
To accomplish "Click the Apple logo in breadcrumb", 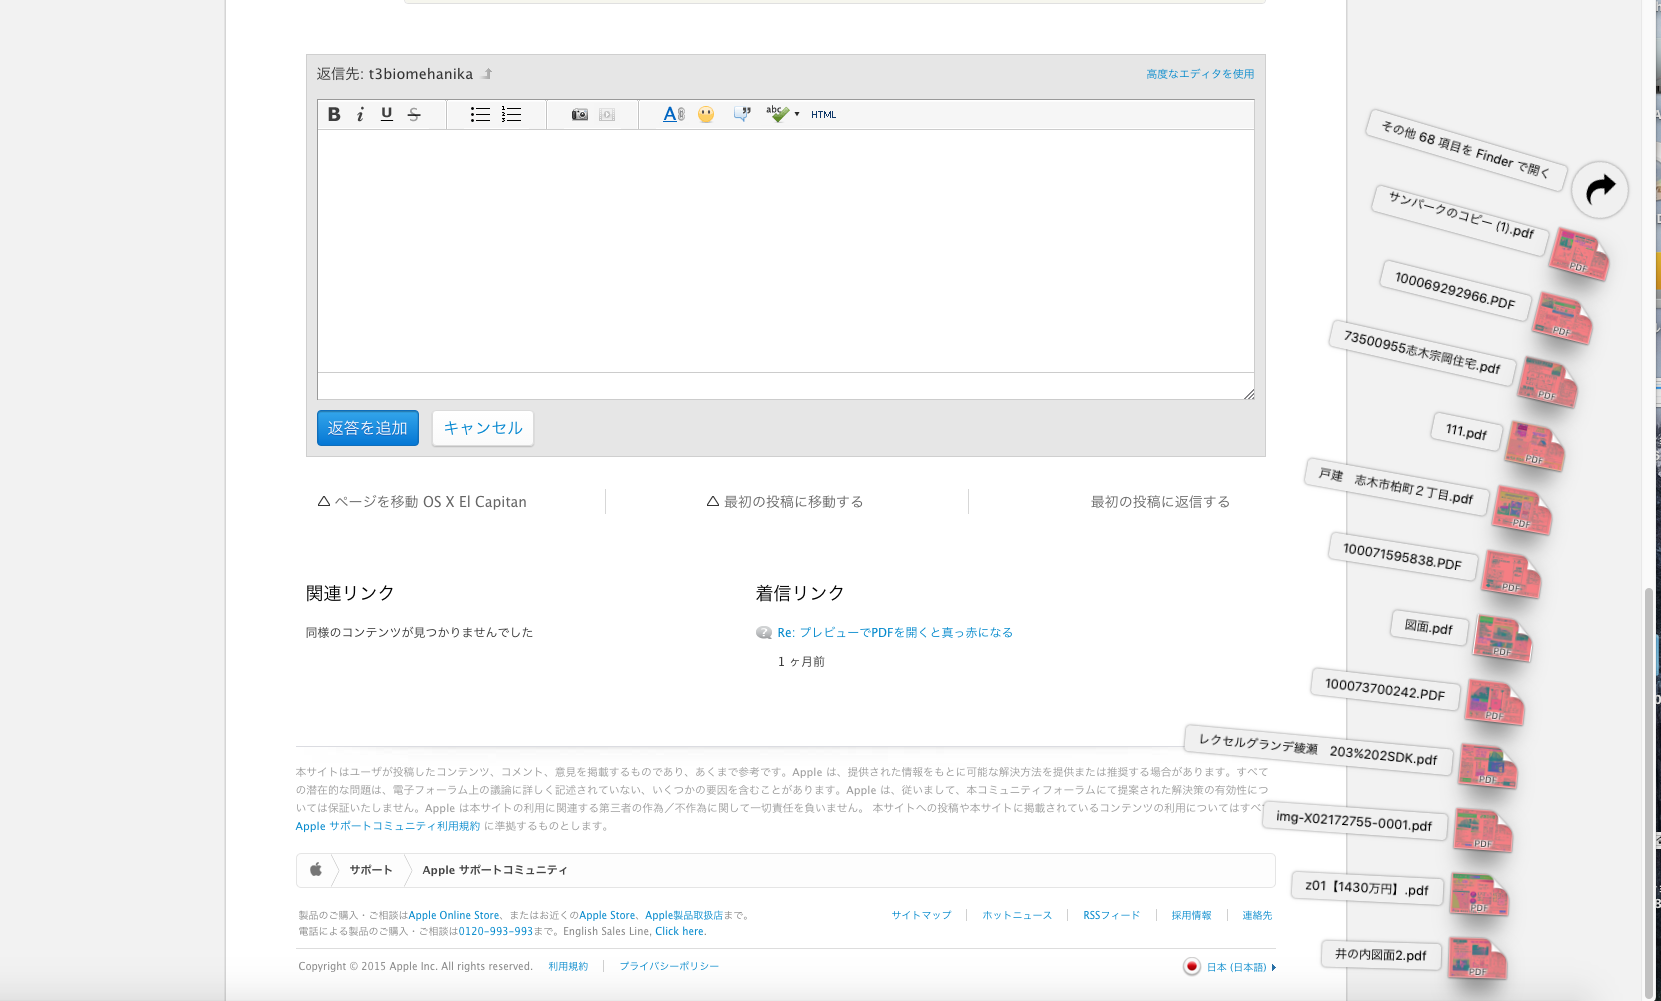I will click(x=316, y=870).
